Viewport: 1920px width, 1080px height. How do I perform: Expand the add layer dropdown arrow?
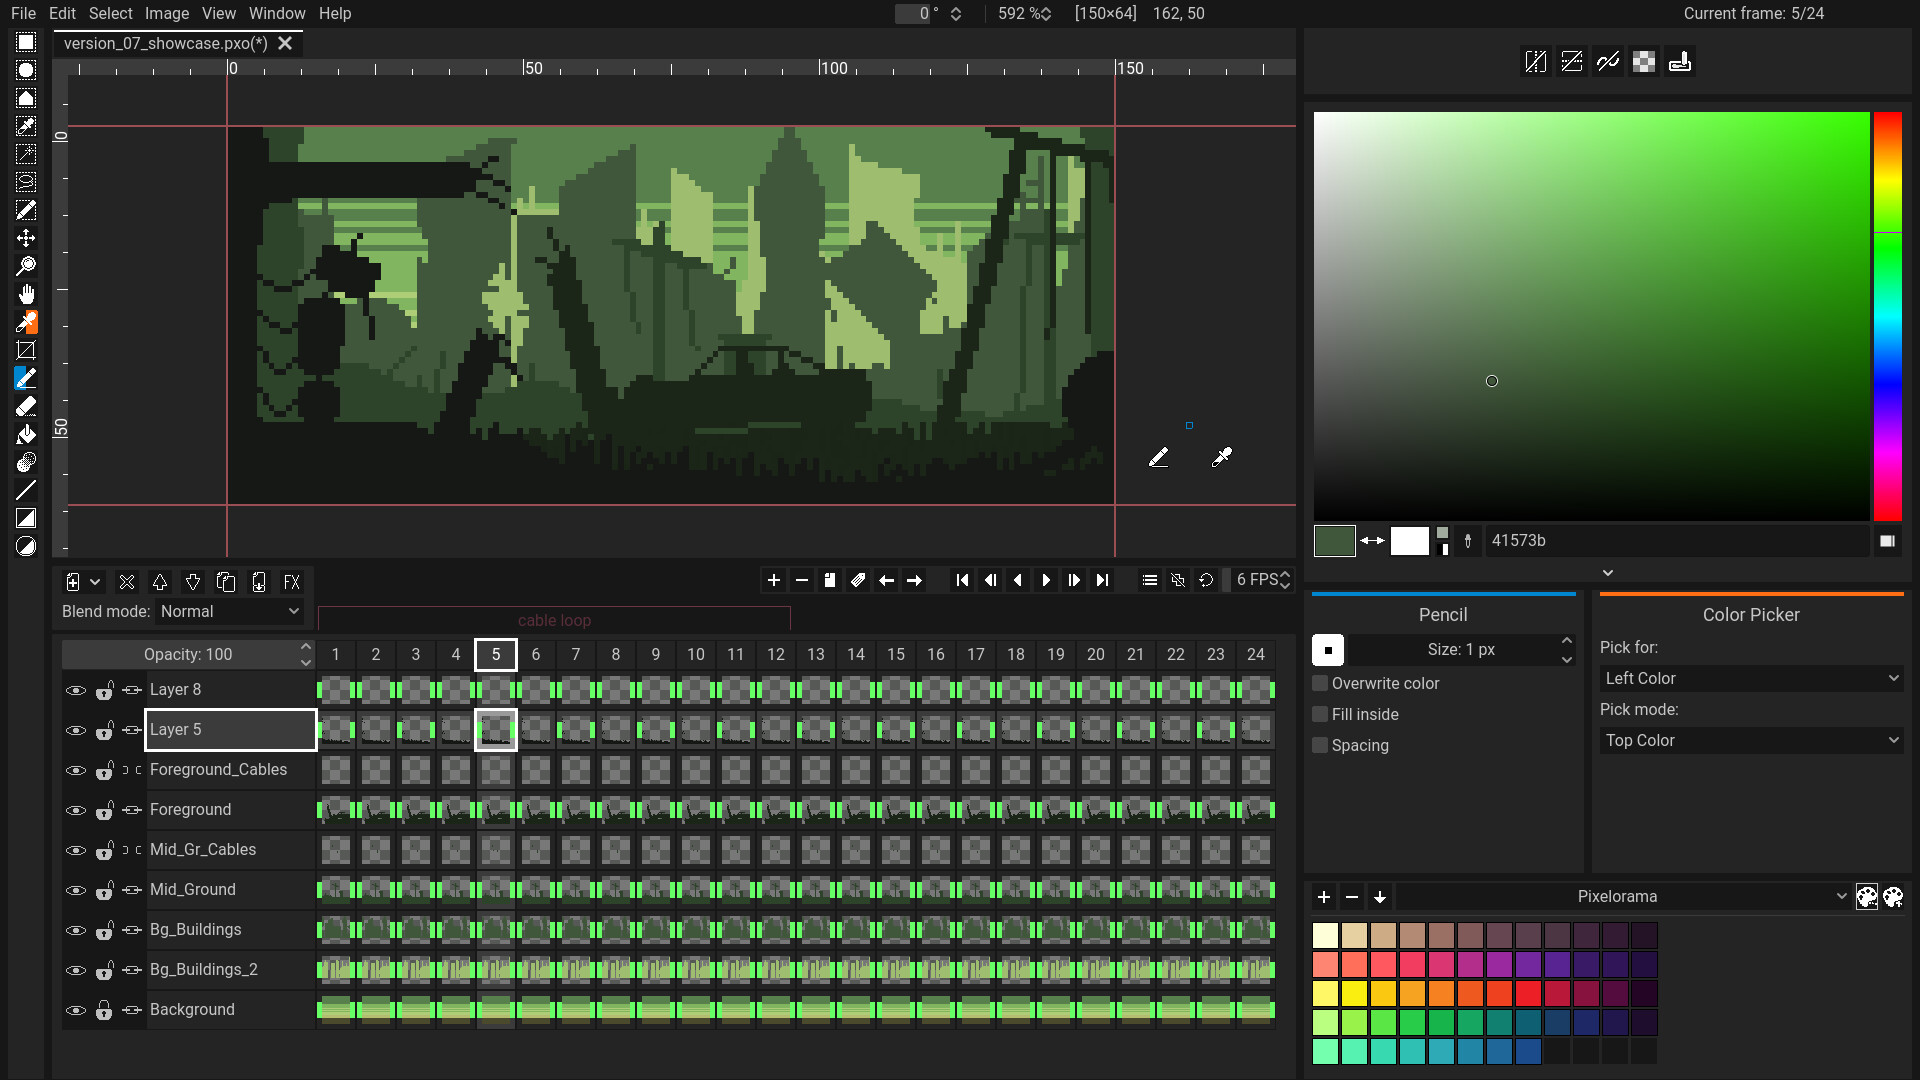coord(96,582)
